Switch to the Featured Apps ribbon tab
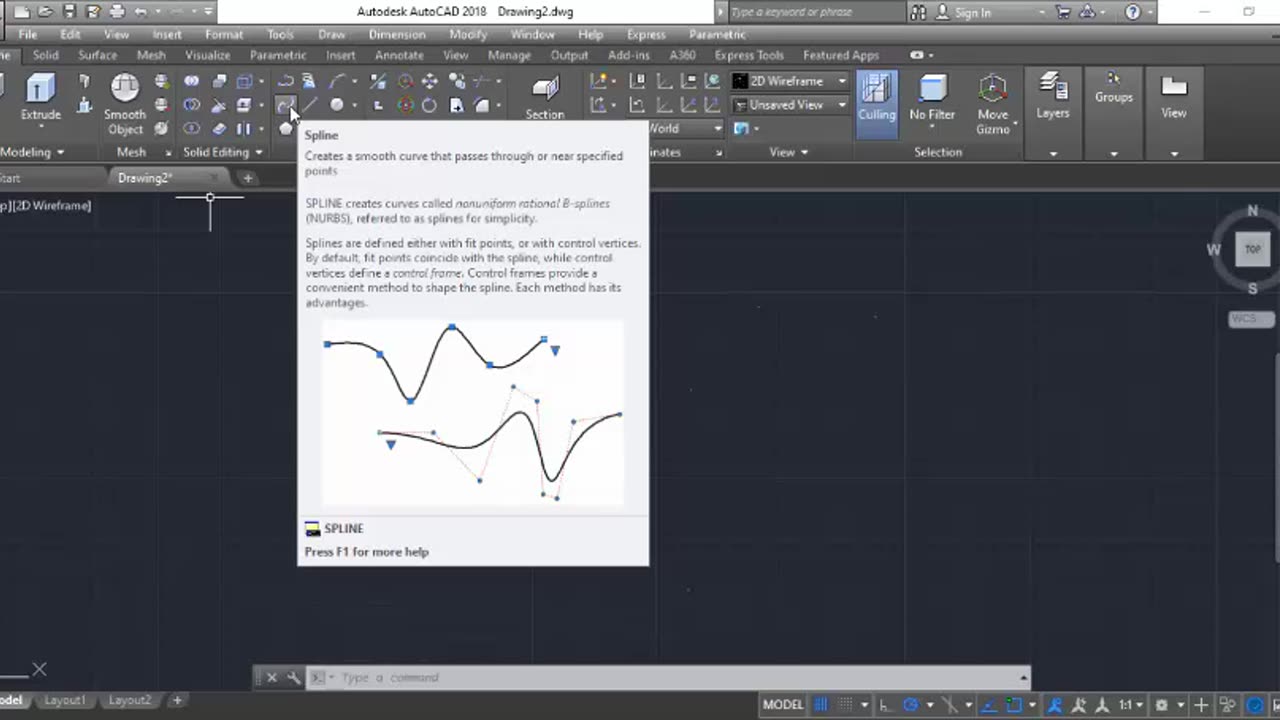Viewport: 1280px width, 720px height. 840,55
